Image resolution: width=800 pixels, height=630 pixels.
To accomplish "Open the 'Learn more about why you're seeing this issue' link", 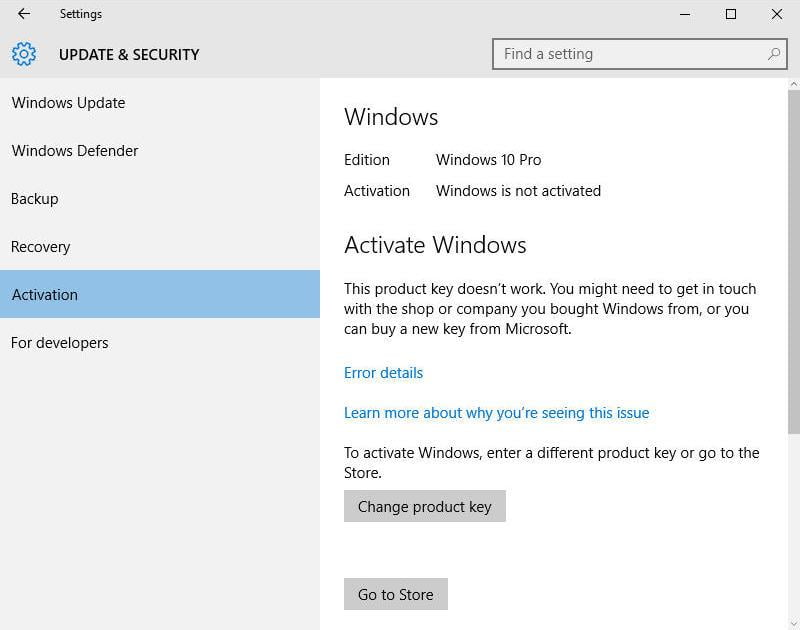I will pyautogui.click(x=496, y=413).
